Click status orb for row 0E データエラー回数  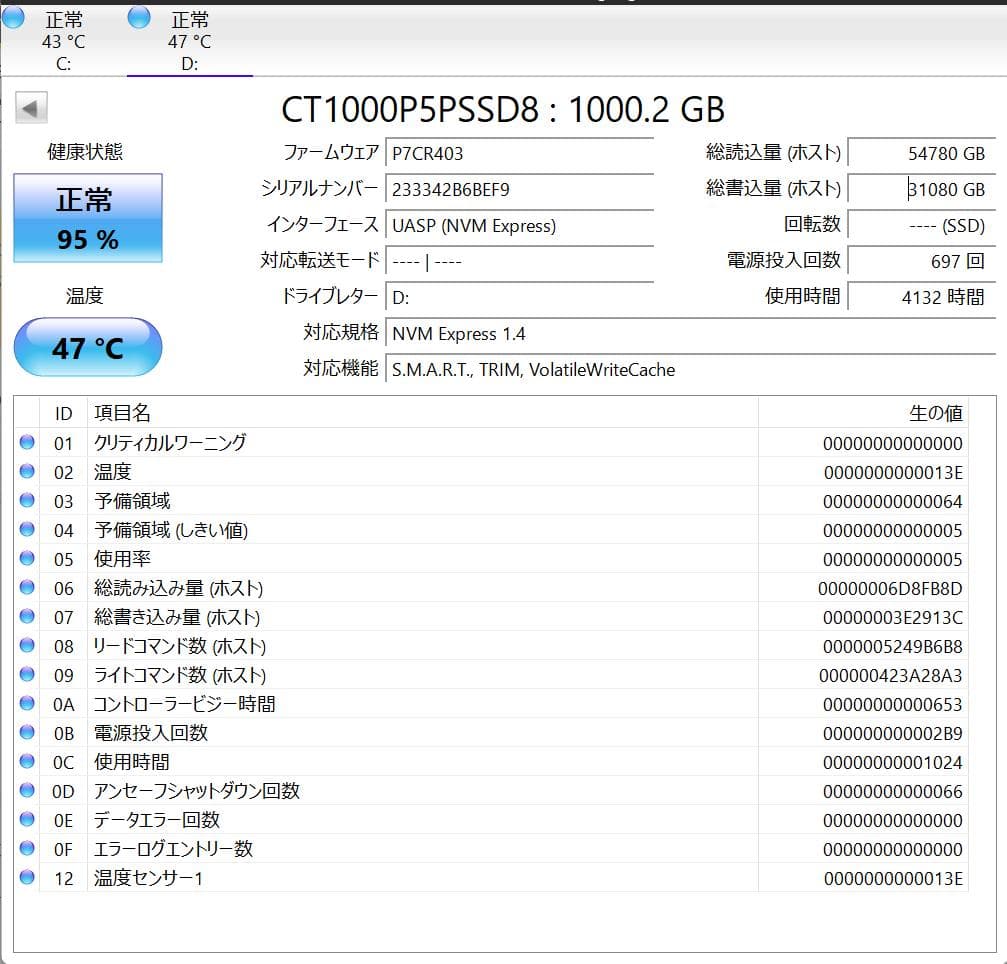tap(27, 819)
